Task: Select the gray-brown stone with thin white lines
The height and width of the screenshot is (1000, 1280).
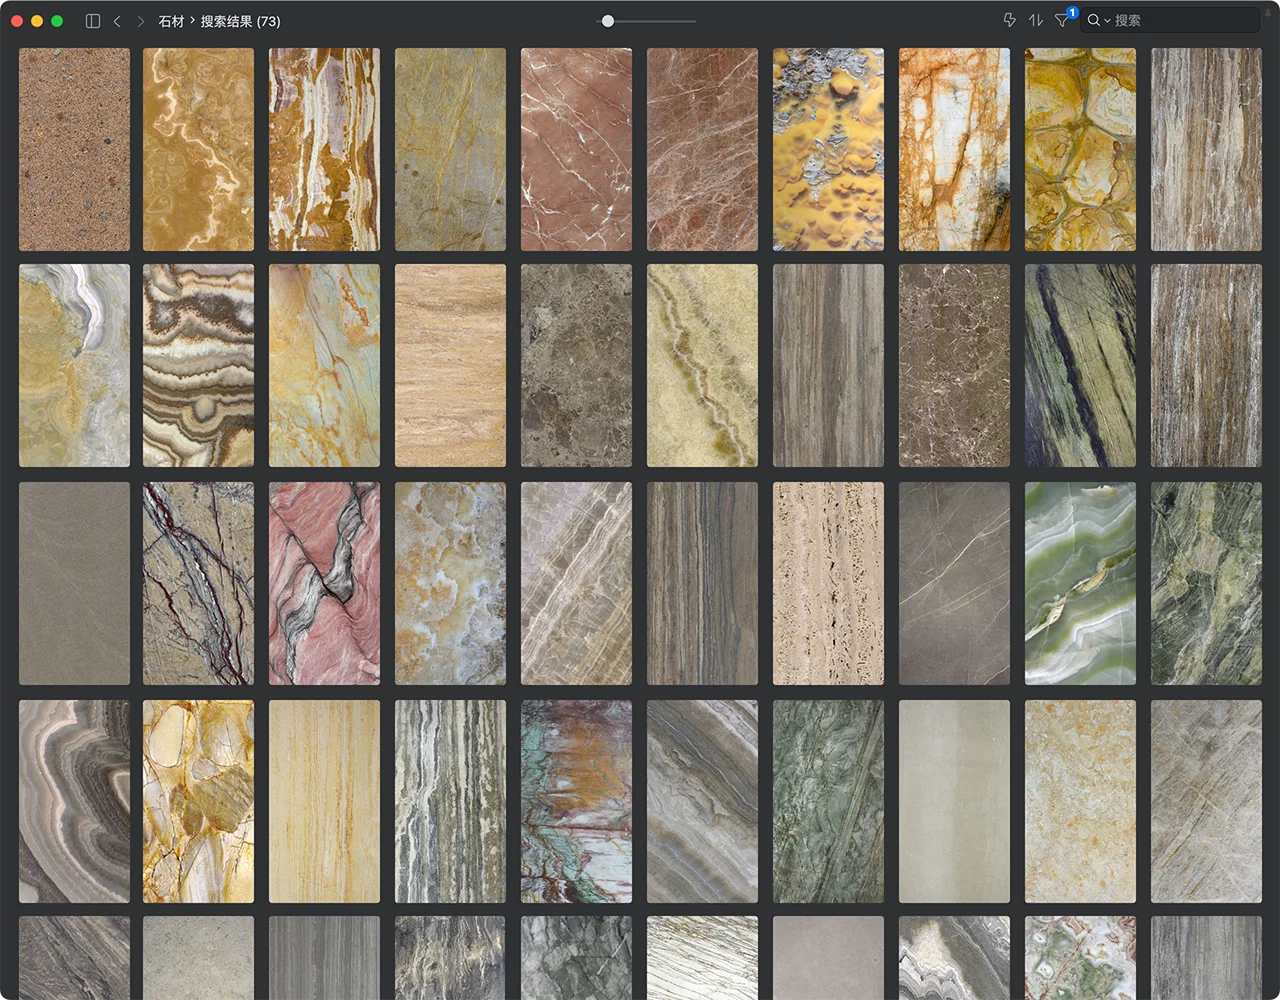Action: (x=954, y=583)
